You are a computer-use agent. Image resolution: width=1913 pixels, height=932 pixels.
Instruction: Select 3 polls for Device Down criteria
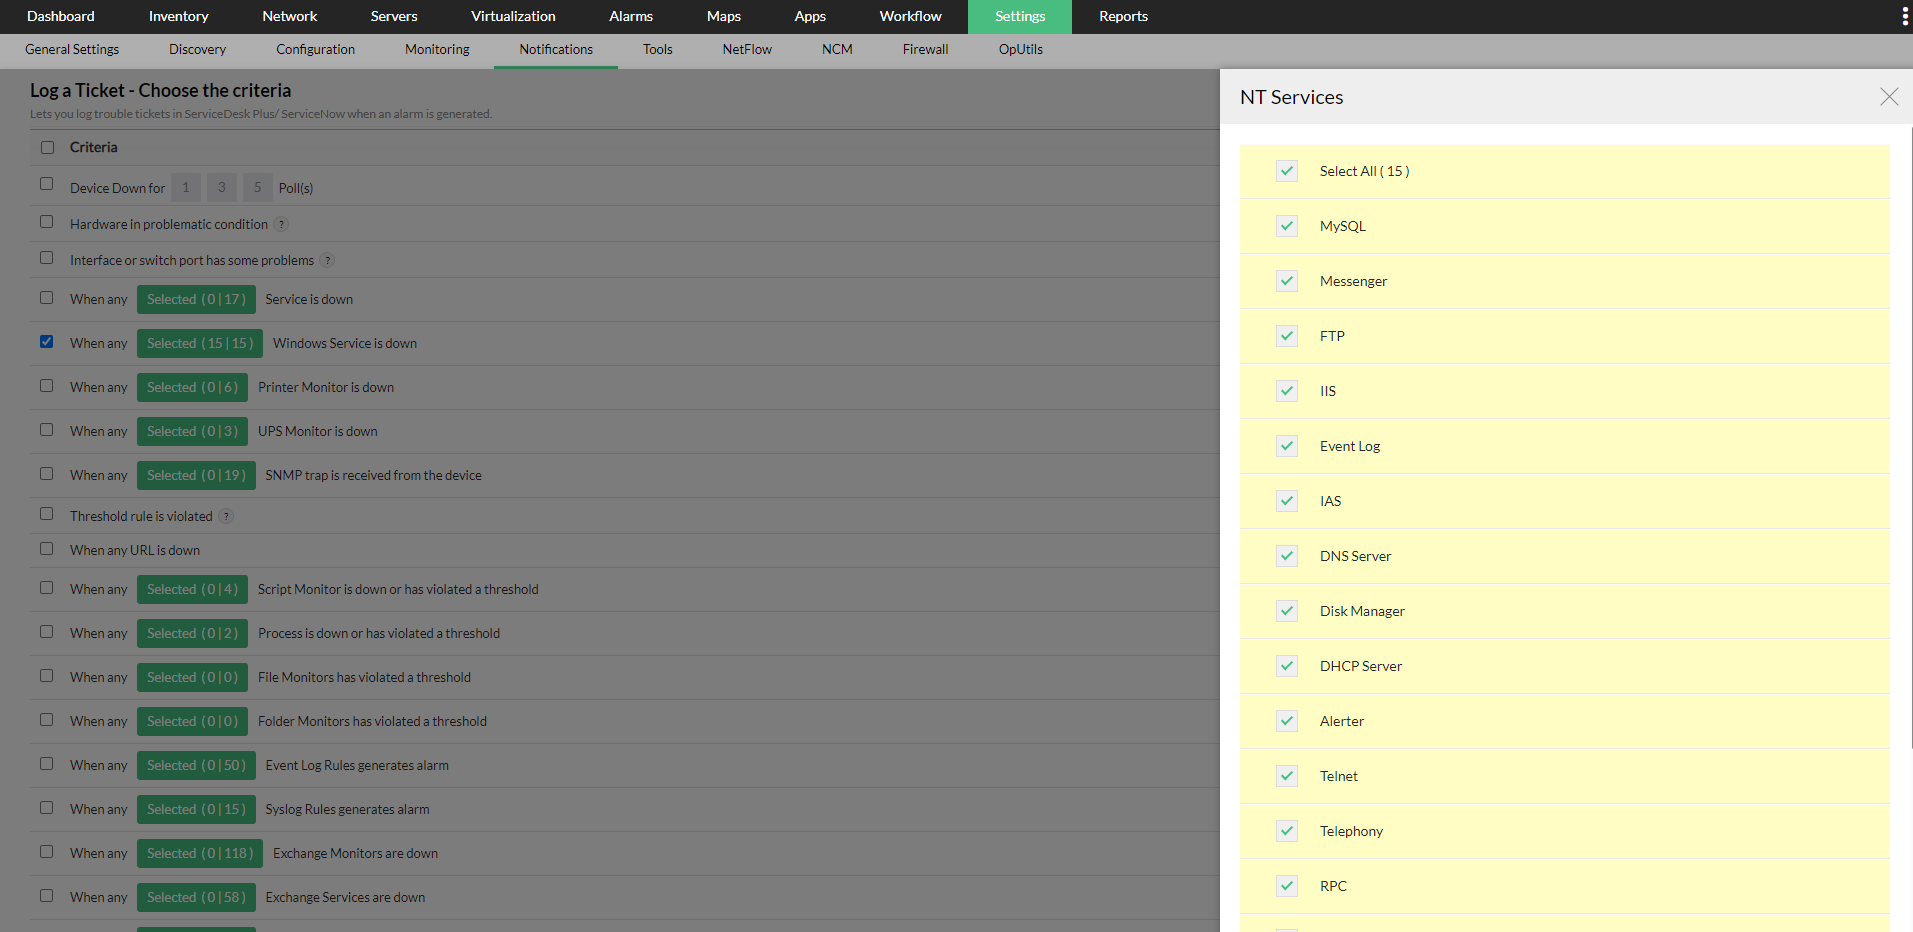(x=221, y=187)
